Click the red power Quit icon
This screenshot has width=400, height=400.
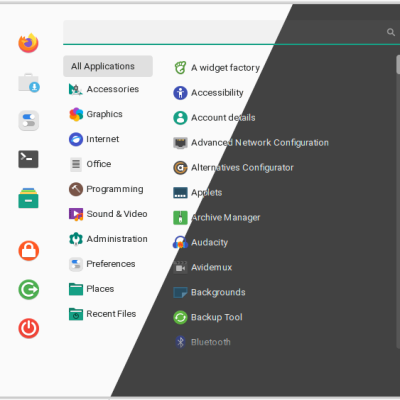[29, 328]
